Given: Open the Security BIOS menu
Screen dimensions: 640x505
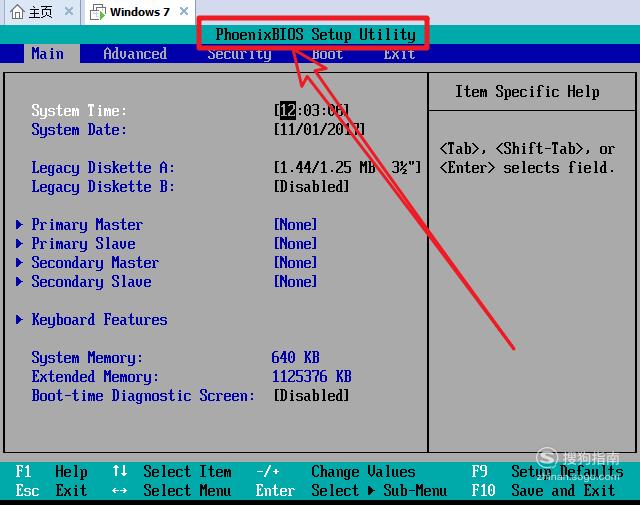Looking at the screenshot, I should coord(239,55).
